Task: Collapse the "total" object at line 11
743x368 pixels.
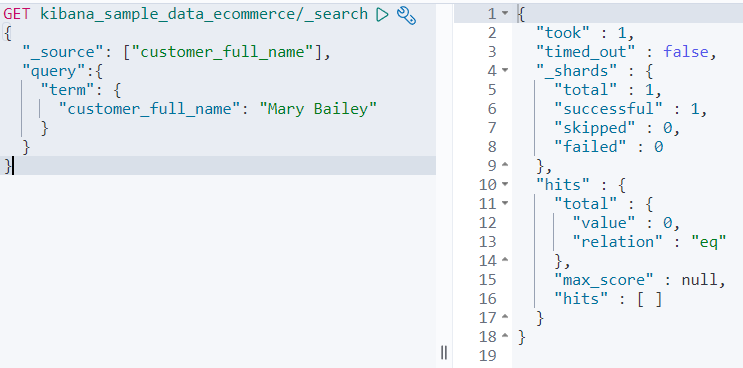Action: point(505,204)
